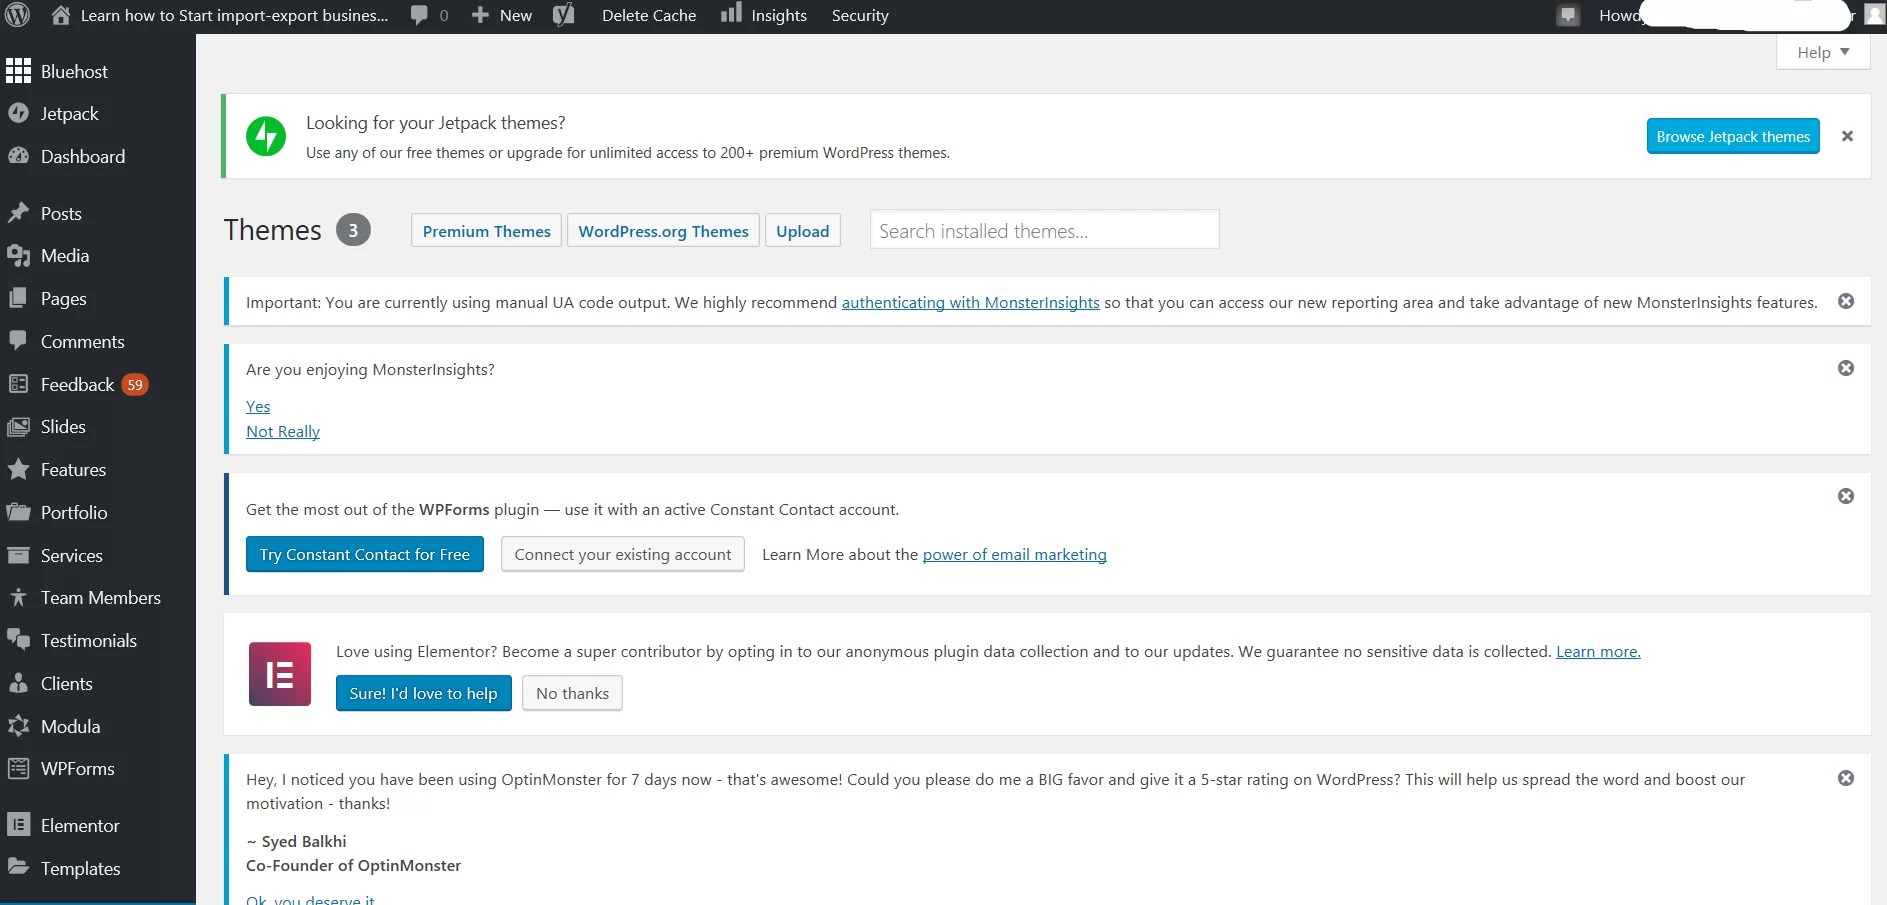Click No thanks in Elementor notice
Viewport: 1887px width, 905px height.
(x=572, y=693)
